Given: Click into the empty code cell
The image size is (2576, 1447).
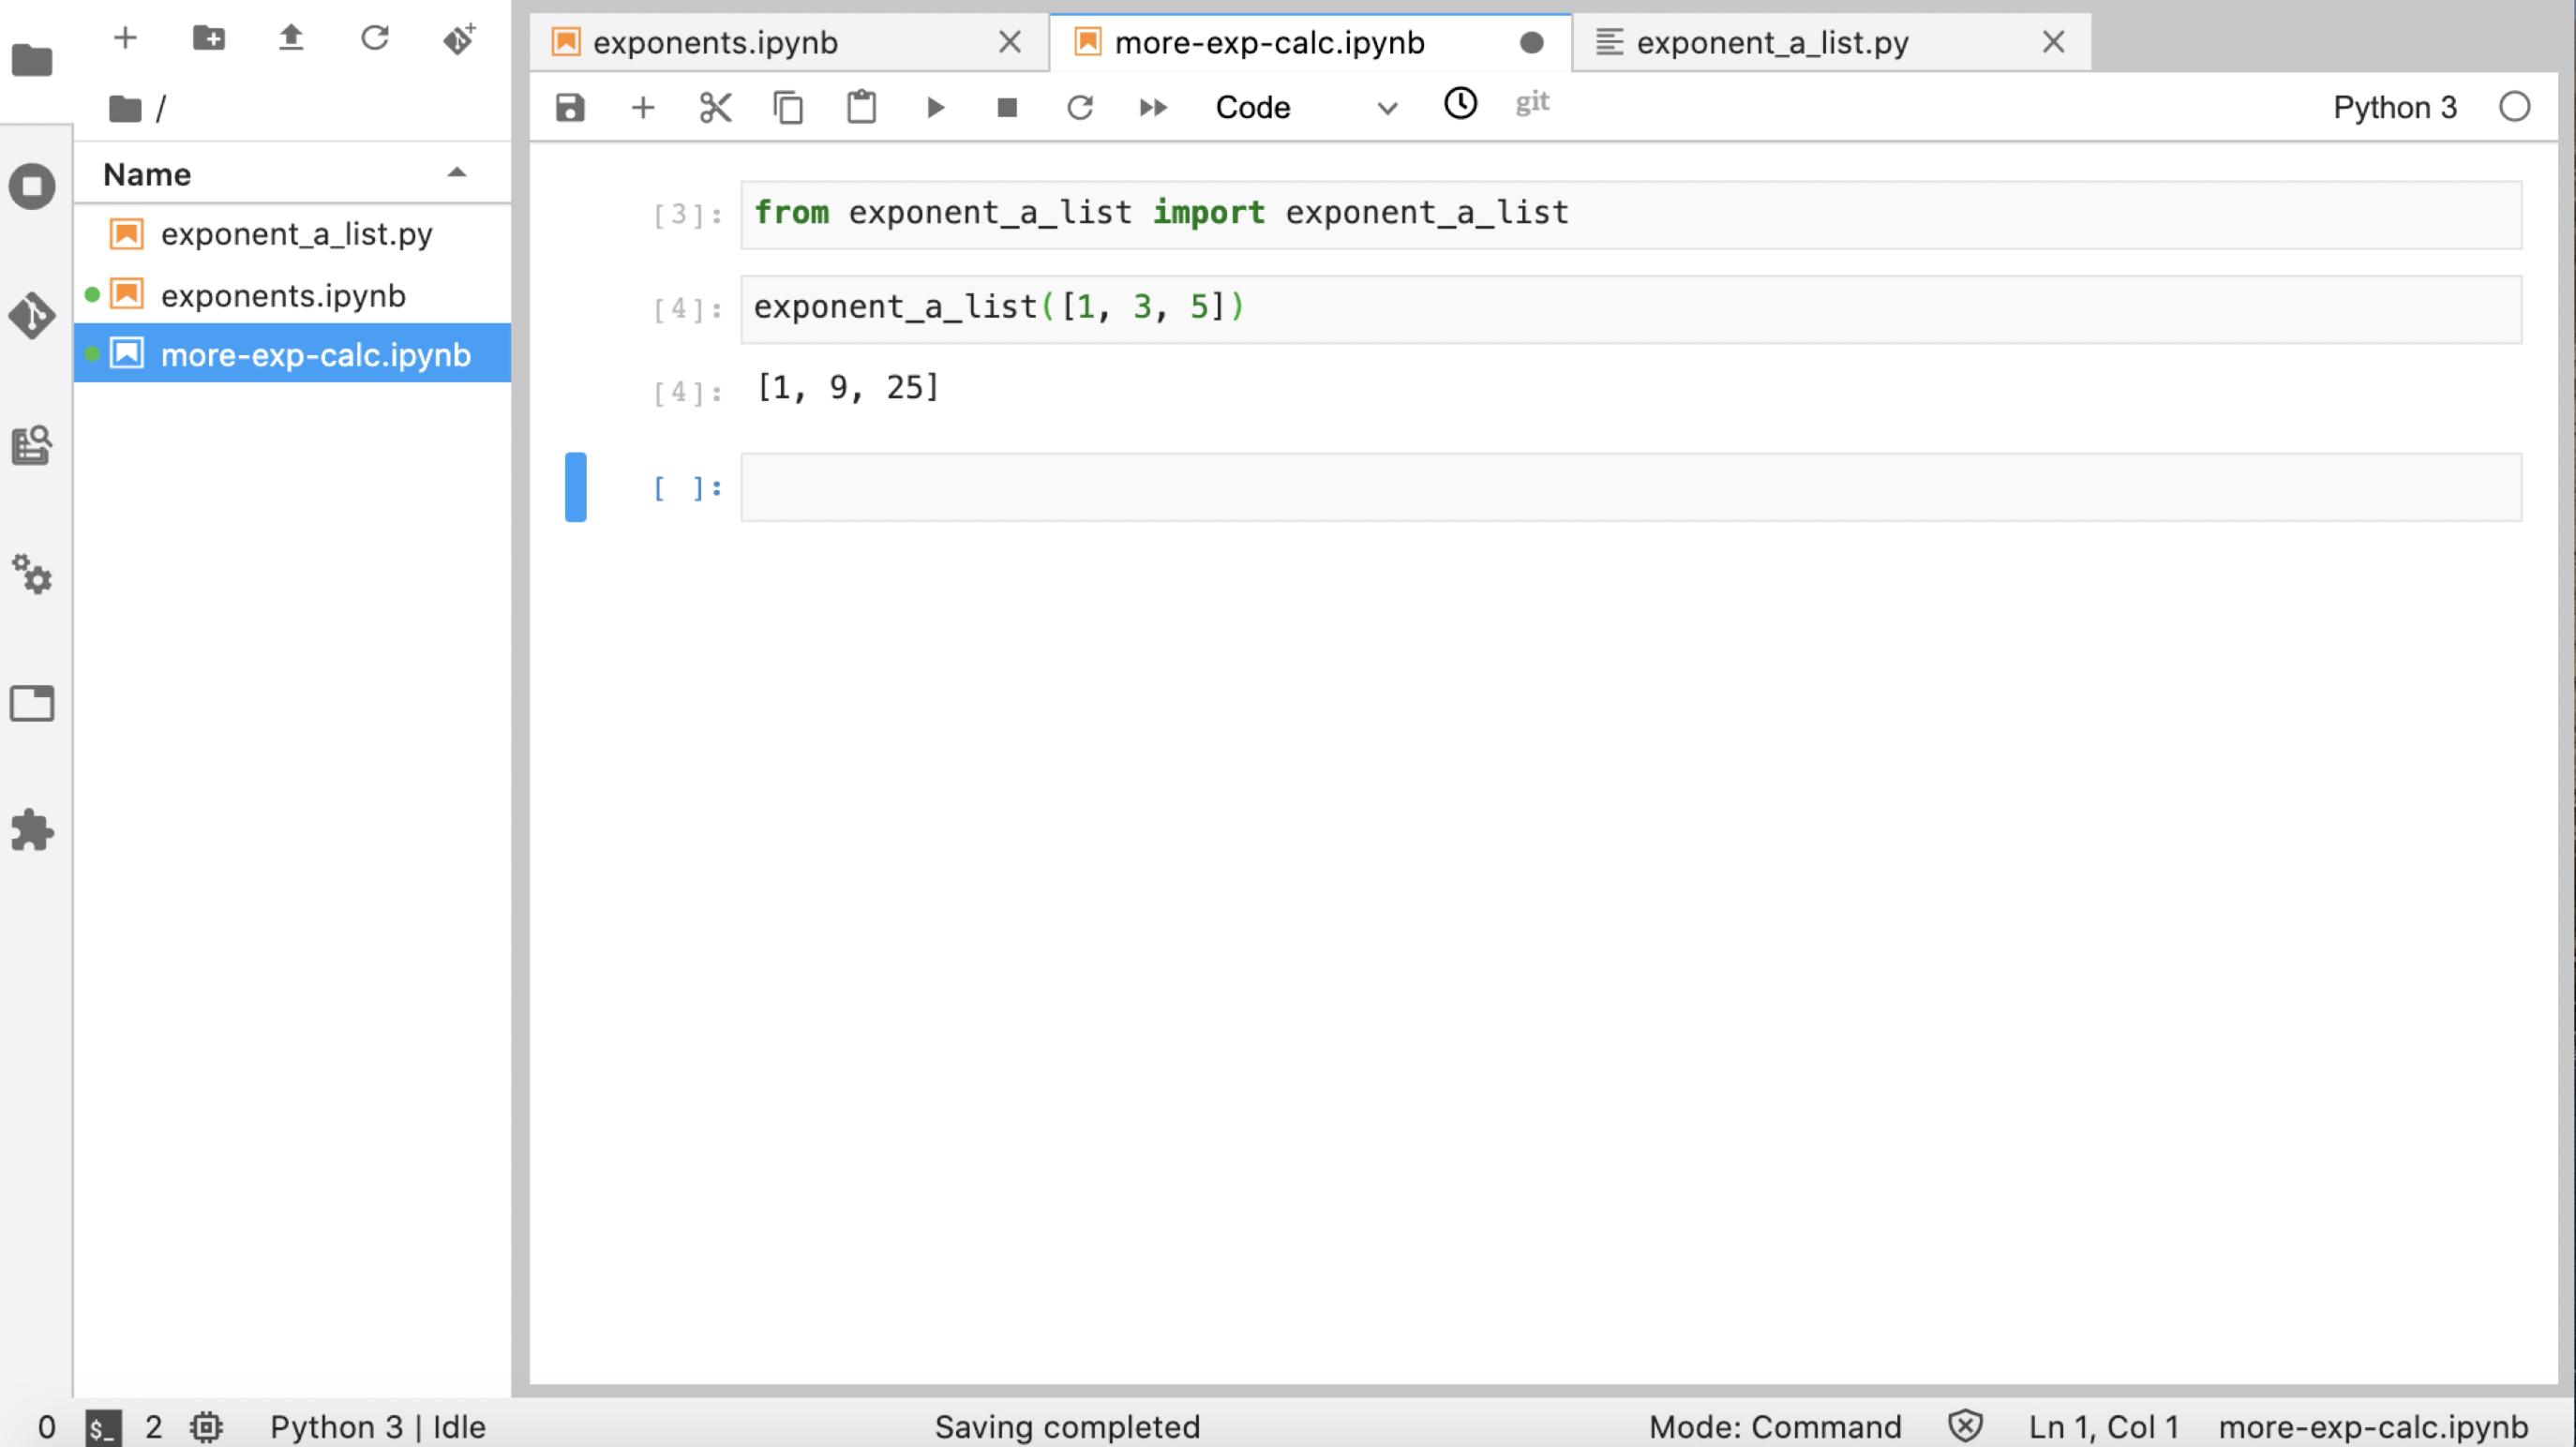Looking at the screenshot, I should coord(1630,487).
